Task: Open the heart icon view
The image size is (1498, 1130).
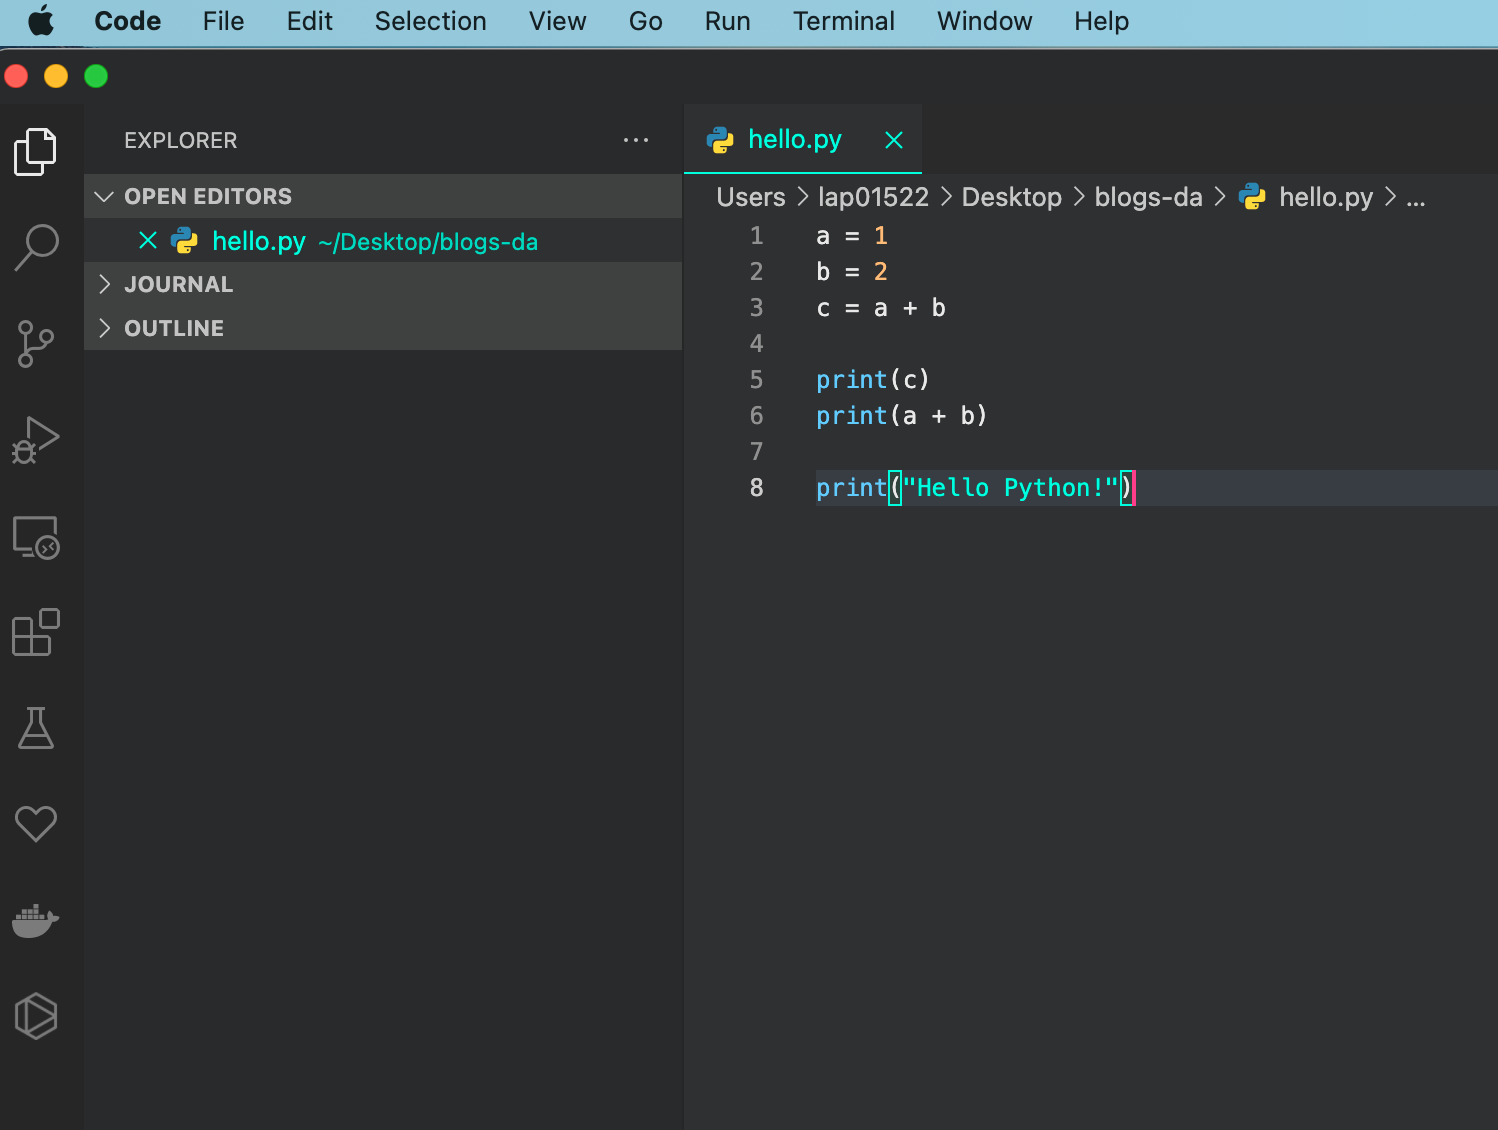Action: [x=36, y=824]
